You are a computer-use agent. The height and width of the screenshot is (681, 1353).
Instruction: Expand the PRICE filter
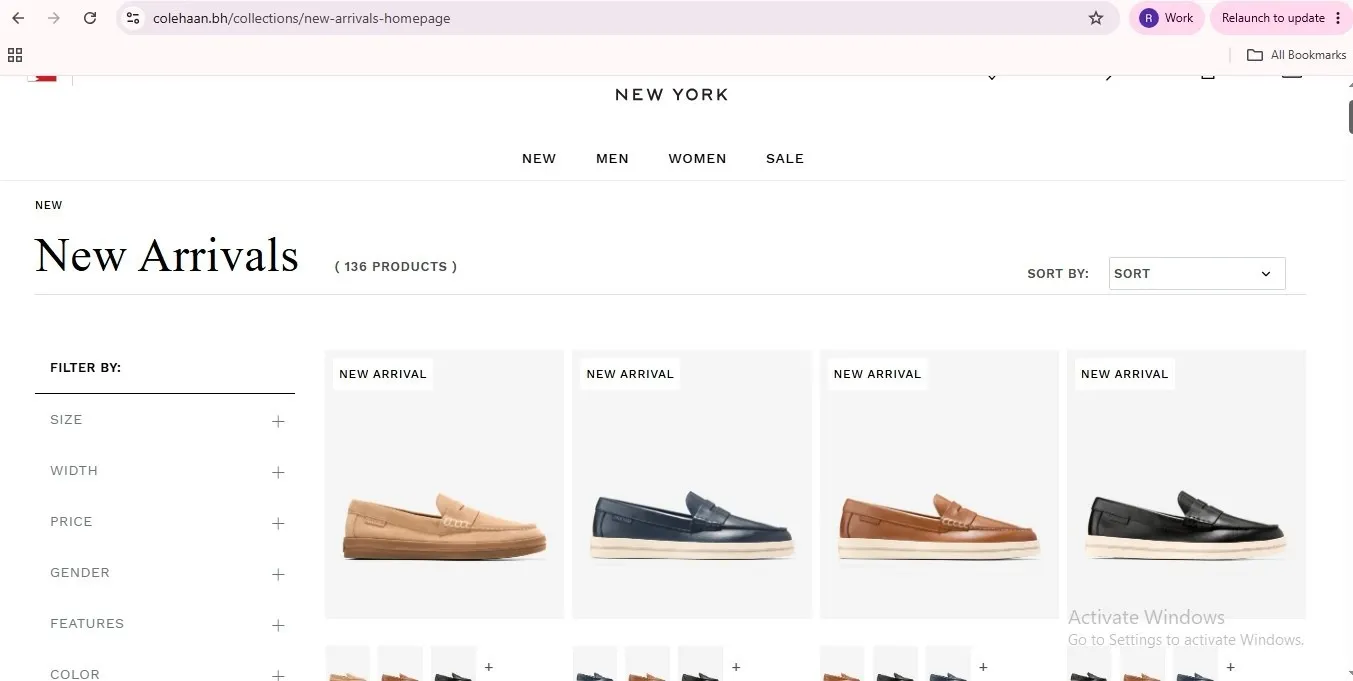pos(167,522)
